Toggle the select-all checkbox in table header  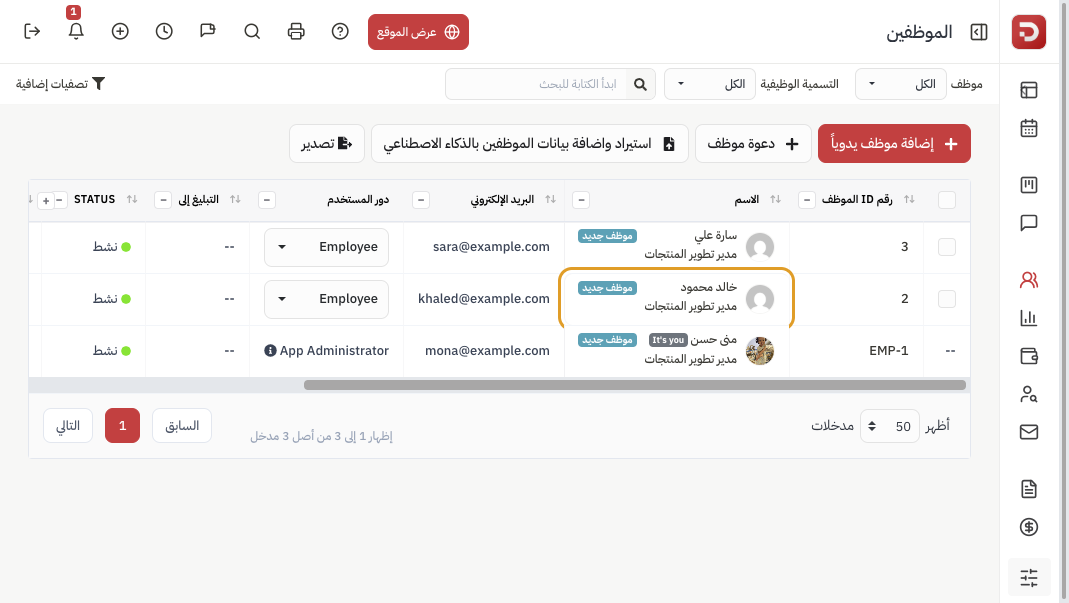point(947,200)
